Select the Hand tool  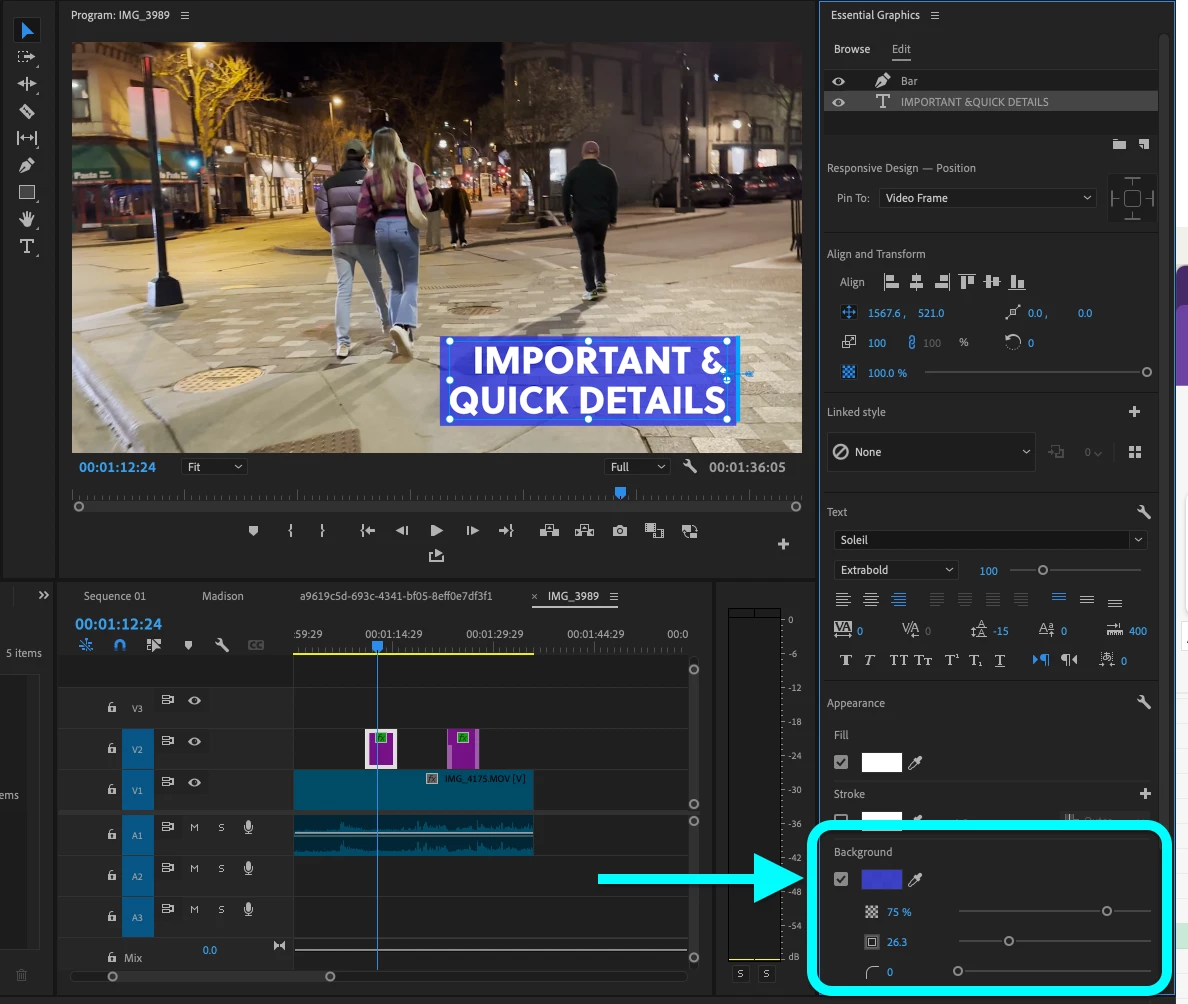point(27,219)
